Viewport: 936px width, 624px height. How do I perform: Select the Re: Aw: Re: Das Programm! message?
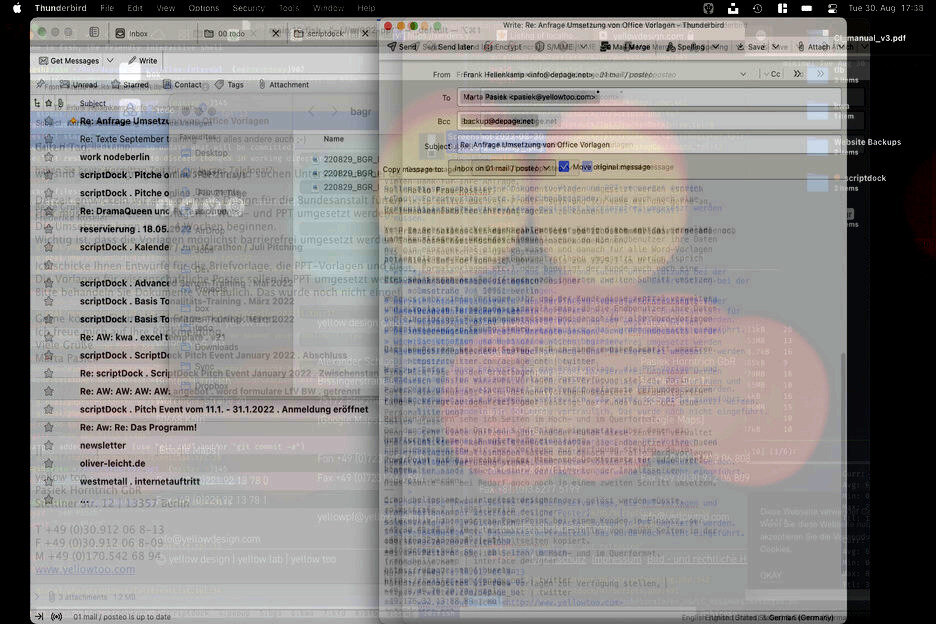[205, 428]
